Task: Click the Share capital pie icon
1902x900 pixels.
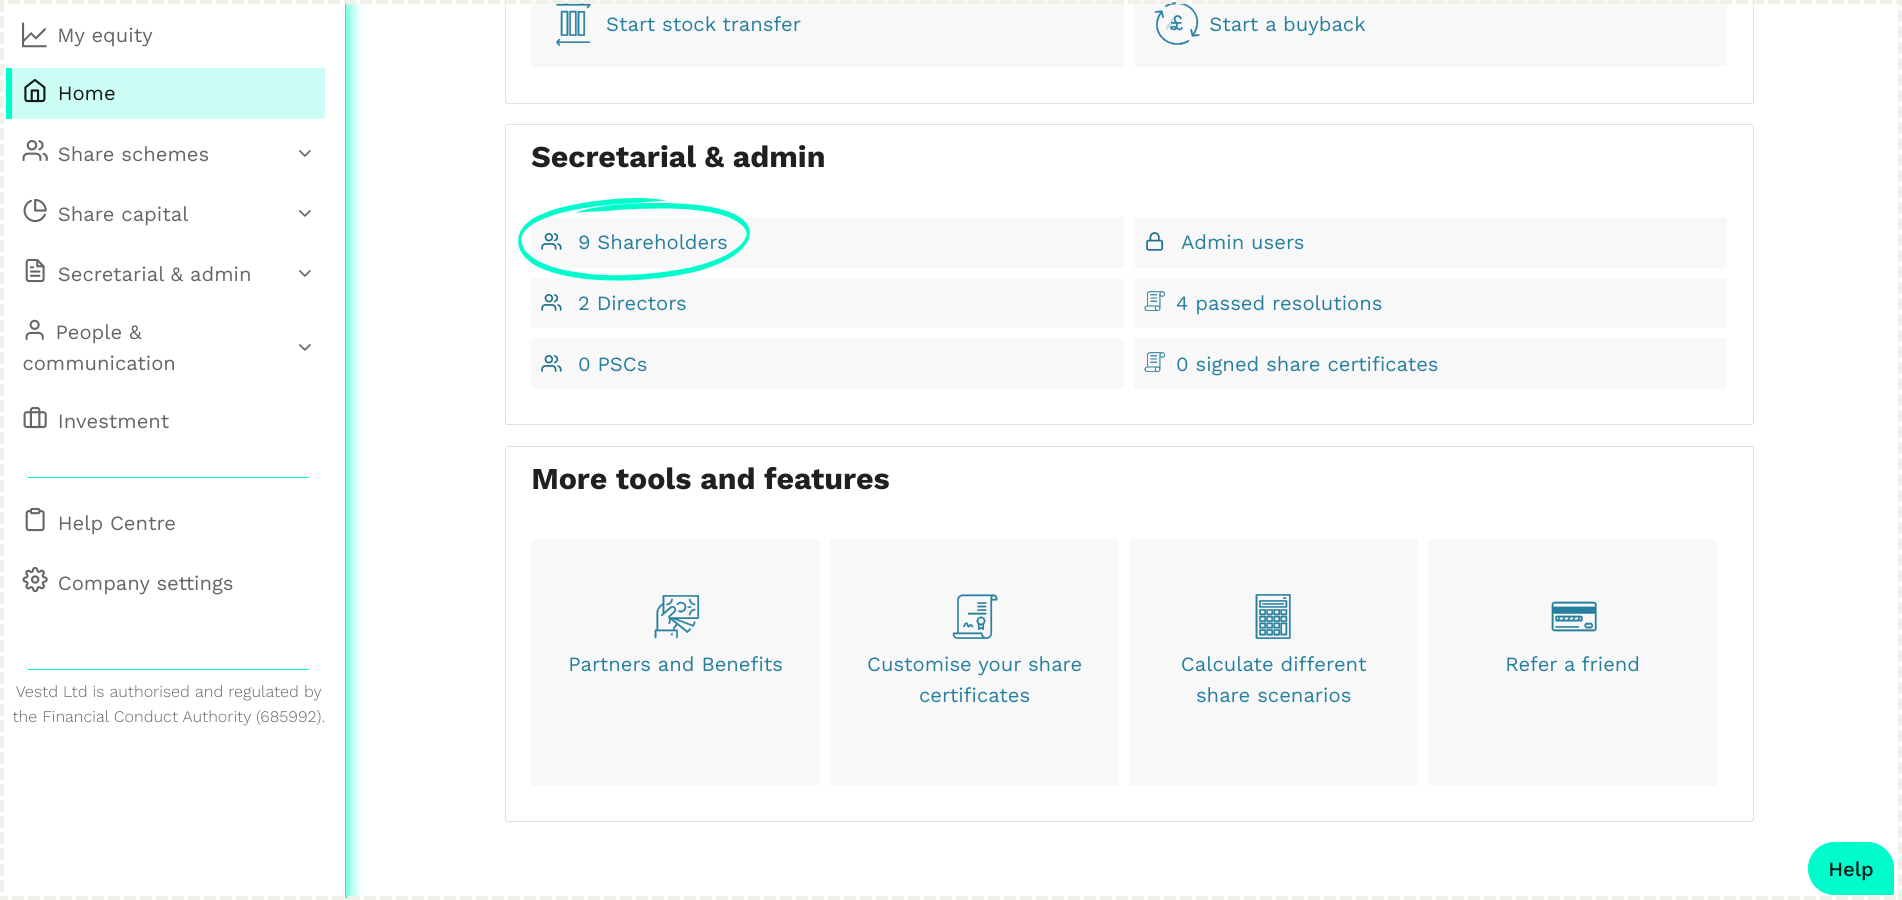Action: pos(35,211)
